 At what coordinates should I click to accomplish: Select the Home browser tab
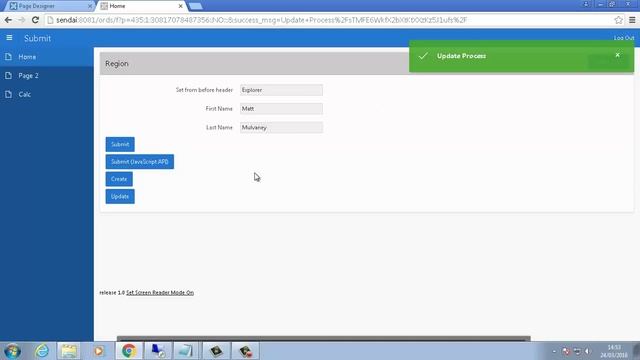point(141,6)
